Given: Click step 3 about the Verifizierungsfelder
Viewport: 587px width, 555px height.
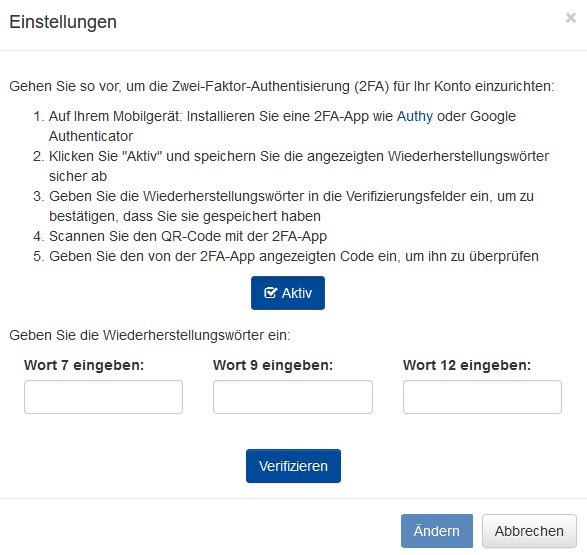Looking at the screenshot, I should (x=283, y=206).
